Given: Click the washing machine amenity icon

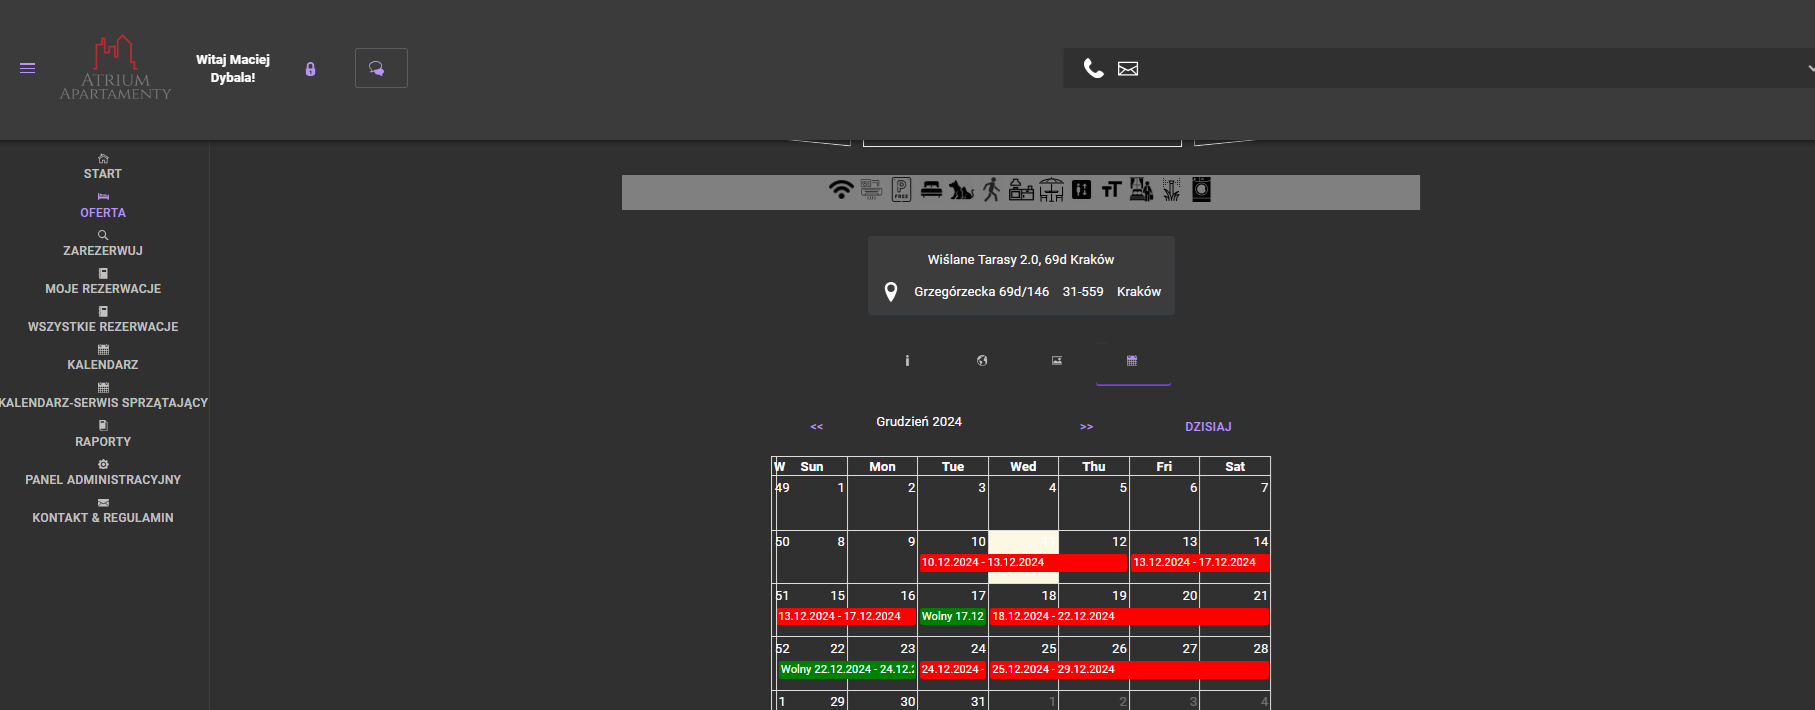Looking at the screenshot, I should pyautogui.click(x=1201, y=190).
